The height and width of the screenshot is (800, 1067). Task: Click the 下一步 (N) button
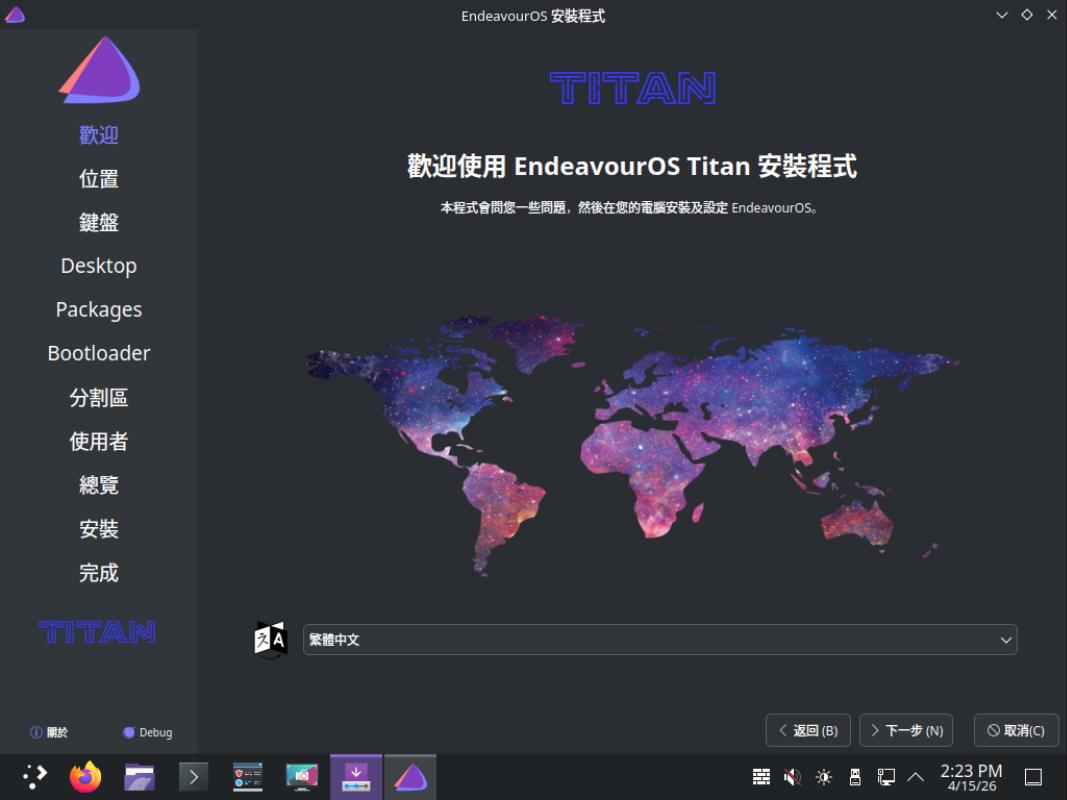click(906, 731)
